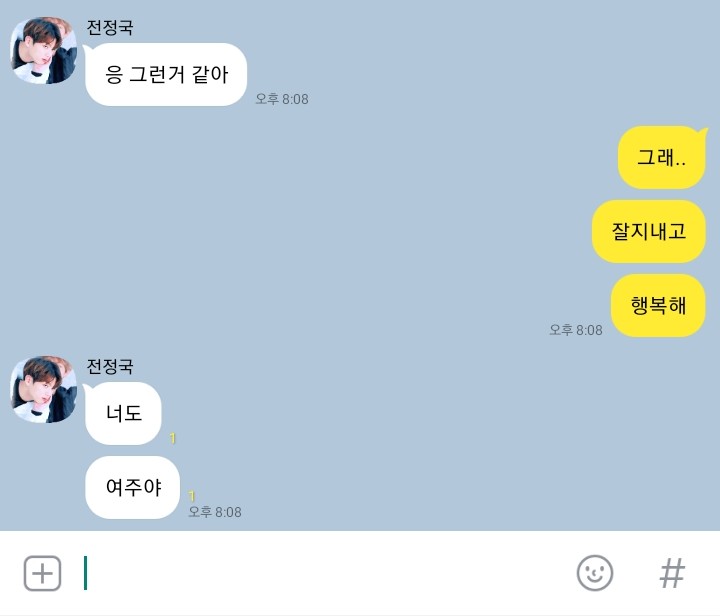Click the timestamp under the '여주야' bubble
720x616 pixels.
[215, 512]
